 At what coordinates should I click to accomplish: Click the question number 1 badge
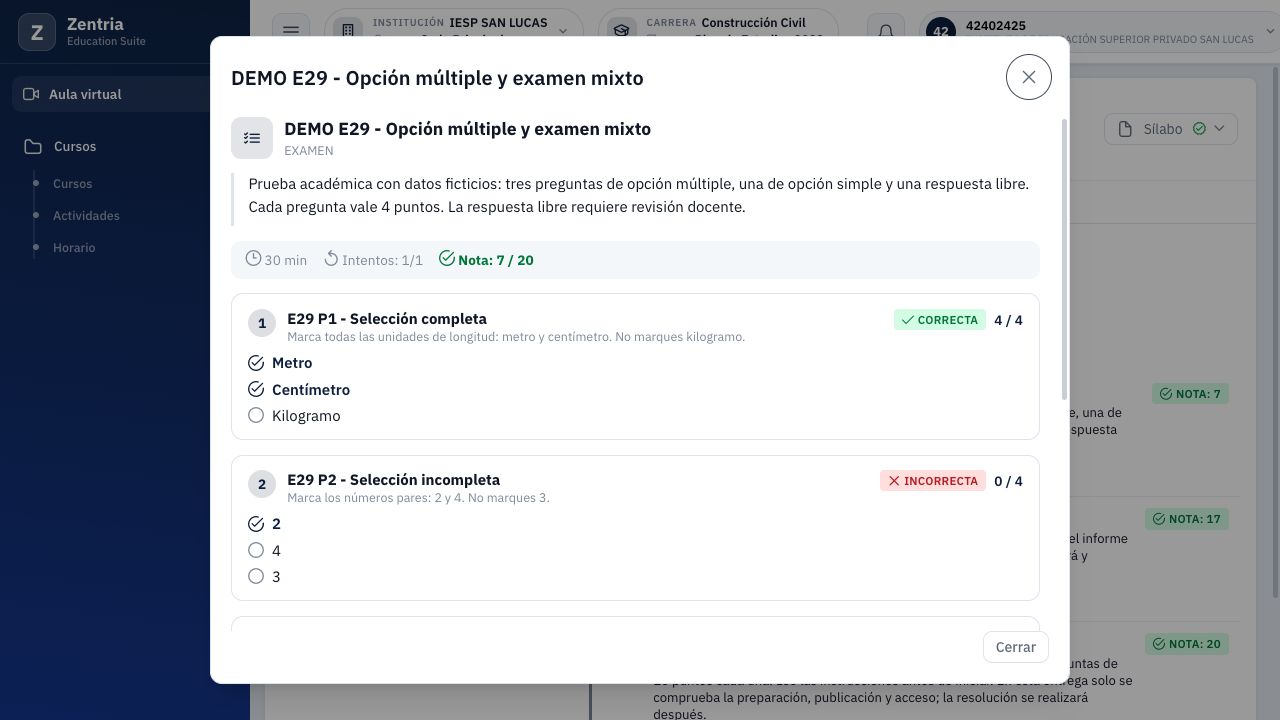262,323
